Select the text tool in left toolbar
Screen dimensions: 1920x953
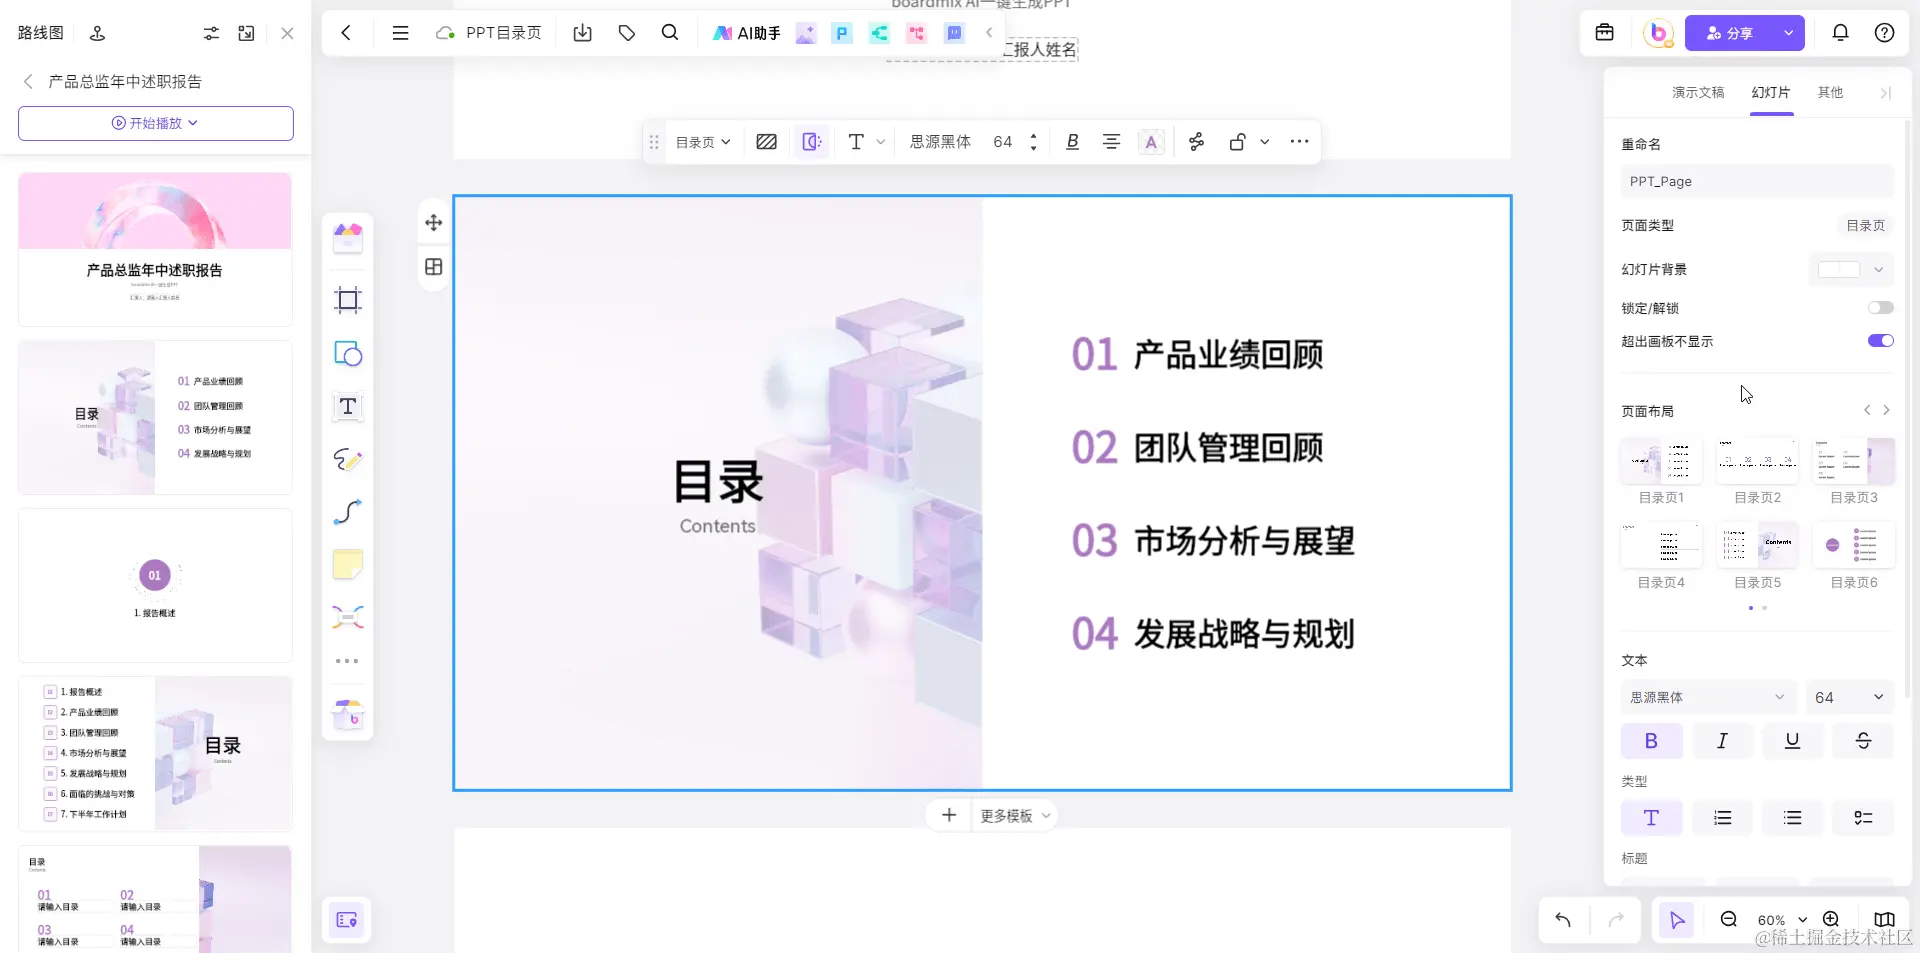[347, 406]
